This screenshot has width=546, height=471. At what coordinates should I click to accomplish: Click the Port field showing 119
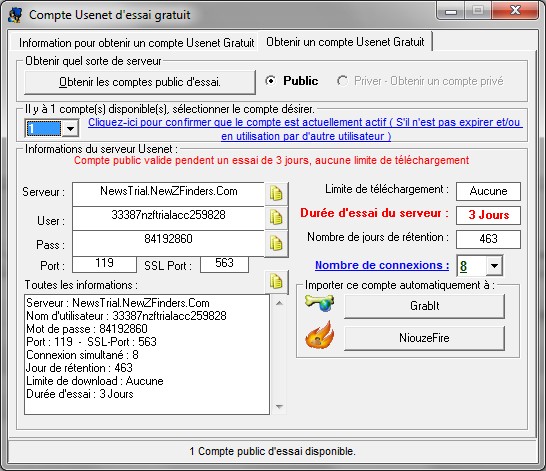104,264
